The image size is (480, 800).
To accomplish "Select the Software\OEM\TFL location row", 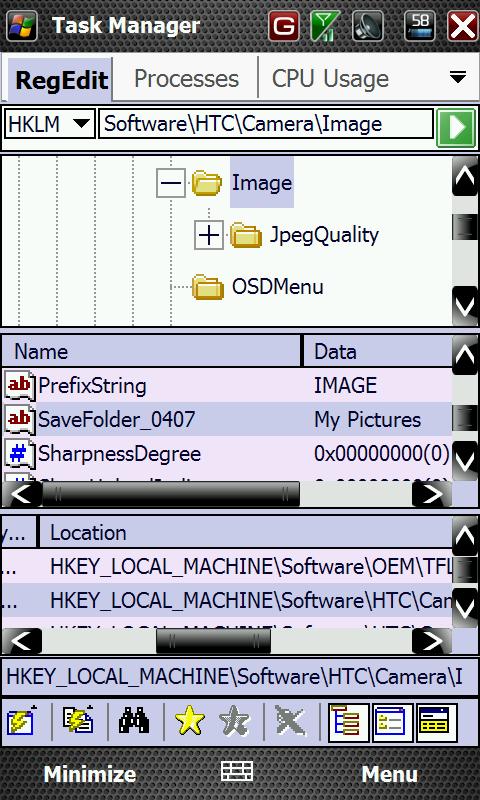I will [x=227, y=567].
